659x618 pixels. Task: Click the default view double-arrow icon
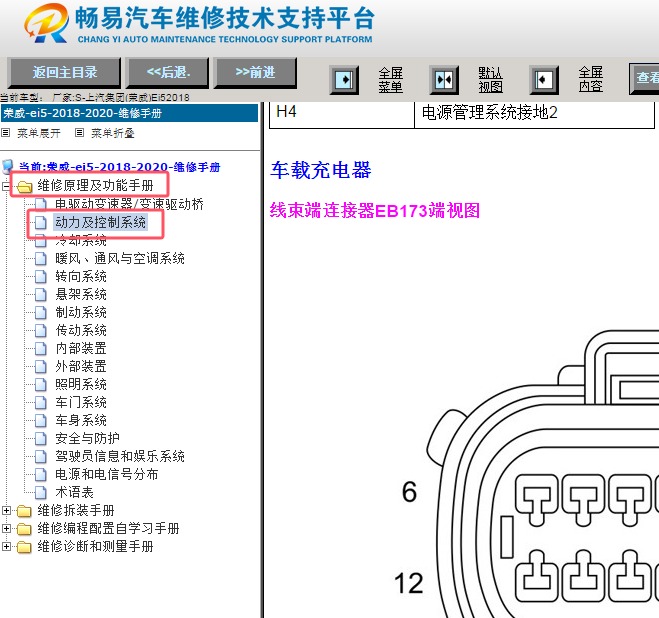tap(444, 79)
